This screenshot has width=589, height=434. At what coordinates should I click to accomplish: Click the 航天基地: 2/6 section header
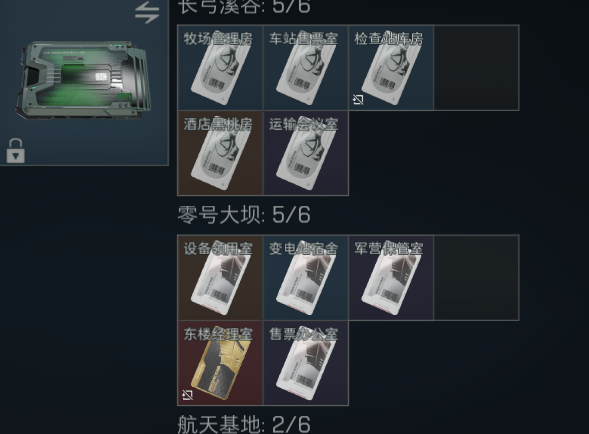244,425
